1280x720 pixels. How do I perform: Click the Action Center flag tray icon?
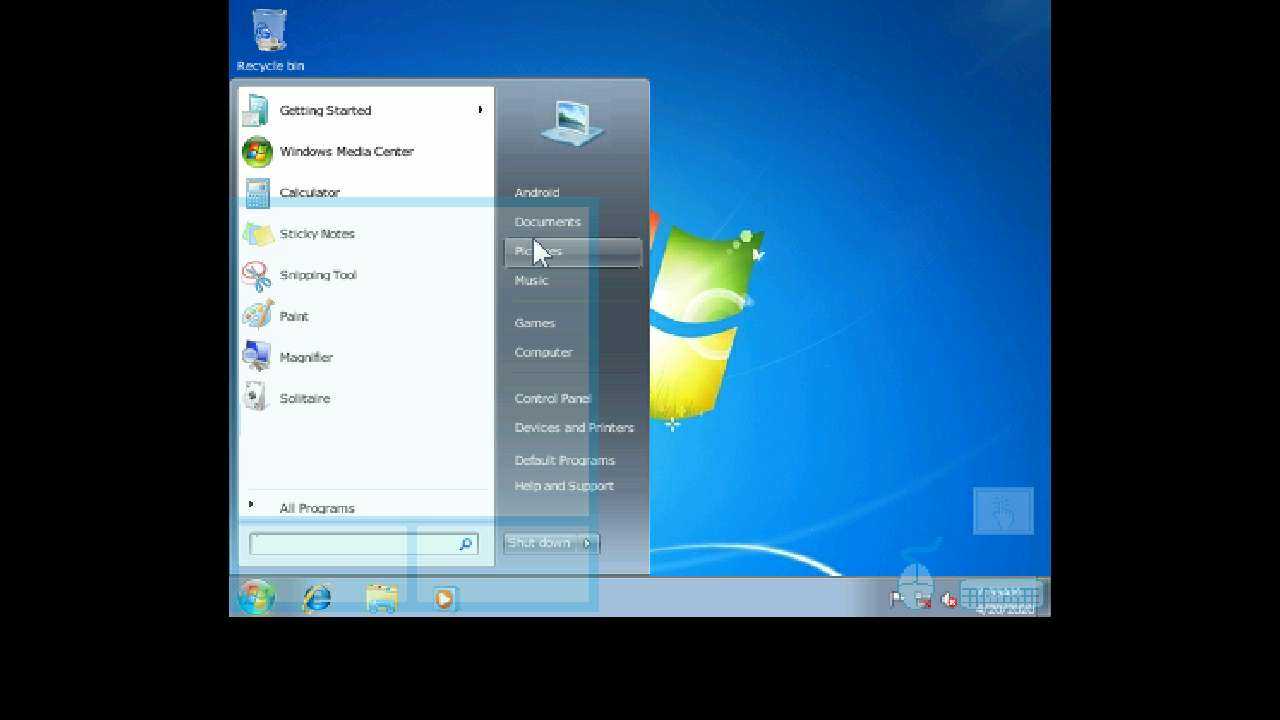tap(897, 599)
